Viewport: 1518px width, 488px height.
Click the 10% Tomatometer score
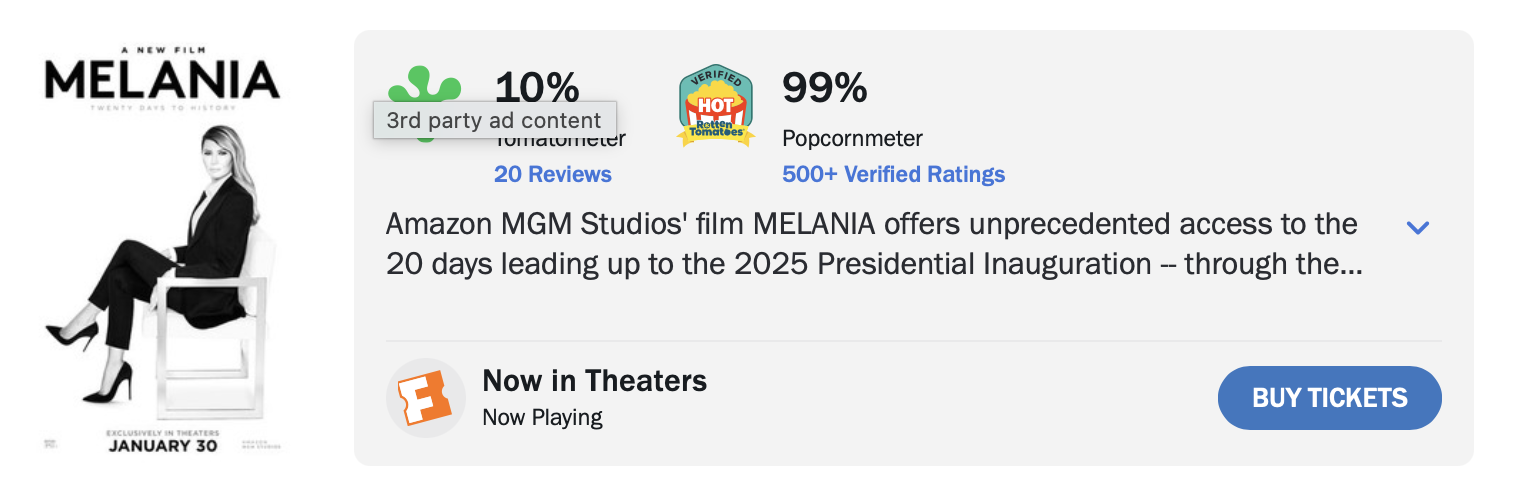[x=537, y=88]
